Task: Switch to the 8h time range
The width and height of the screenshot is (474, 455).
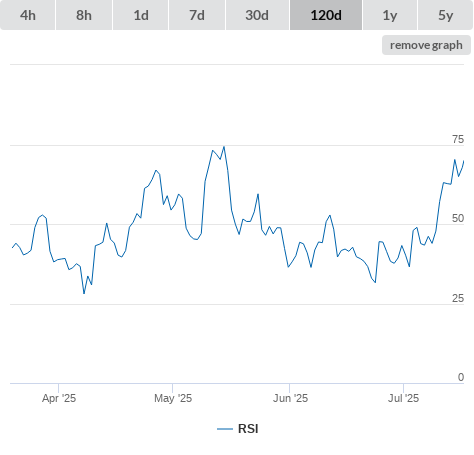Action: coord(84,15)
